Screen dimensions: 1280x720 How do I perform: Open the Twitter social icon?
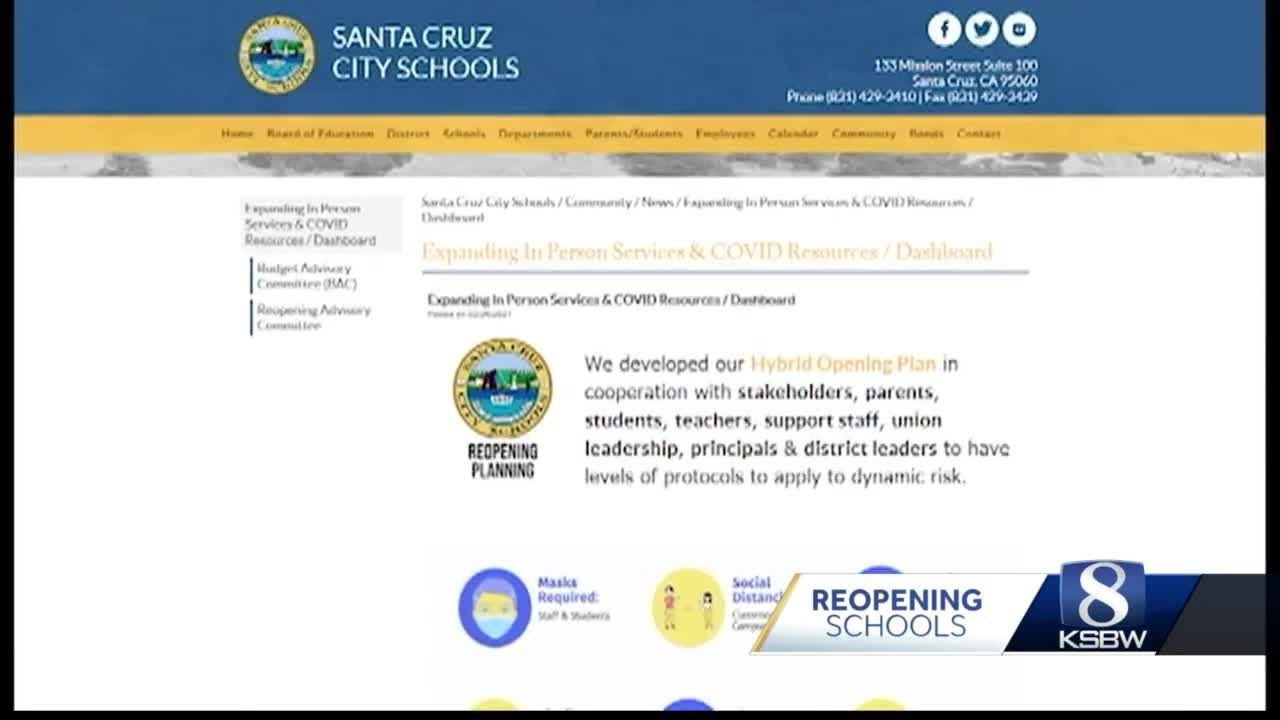pyautogui.click(x=981, y=29)
